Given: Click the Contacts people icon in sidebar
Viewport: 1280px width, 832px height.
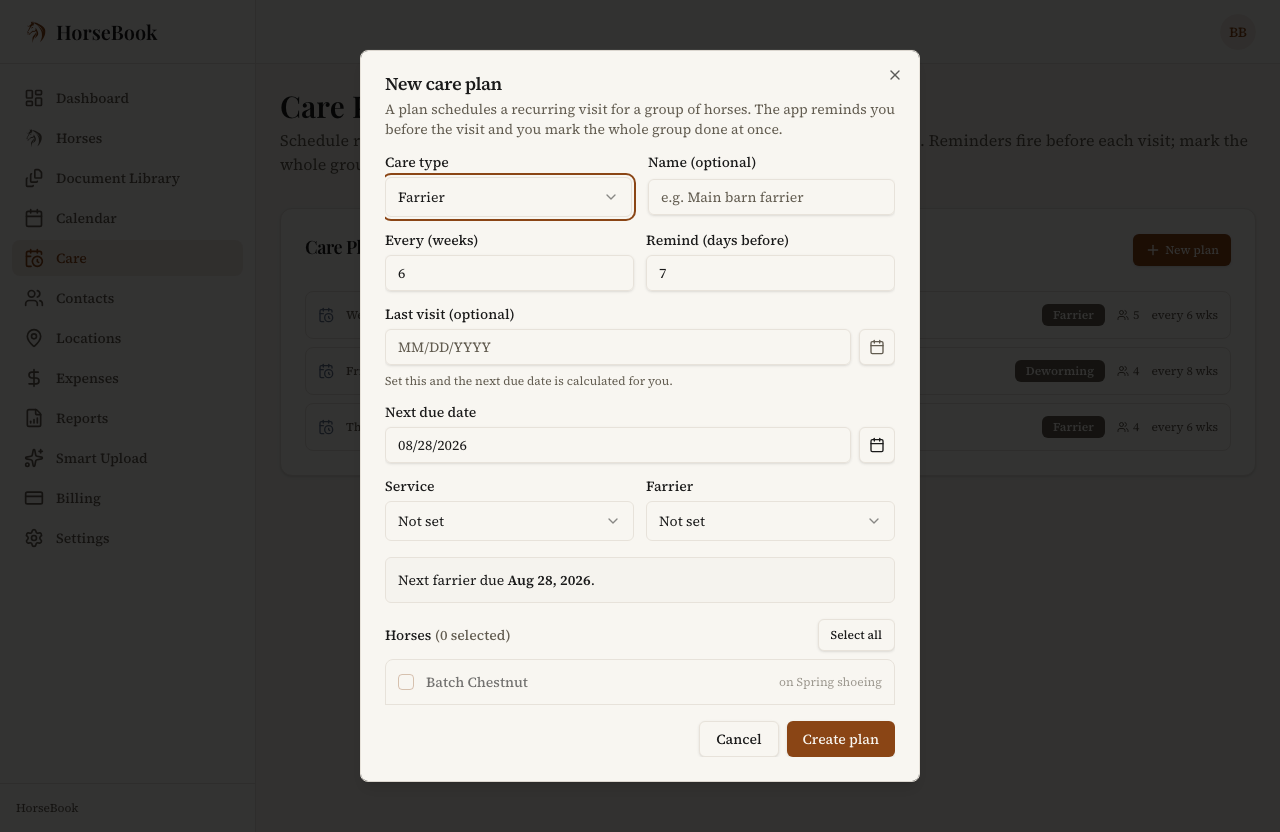Looking at the screenshot, I should click(34, 298).
